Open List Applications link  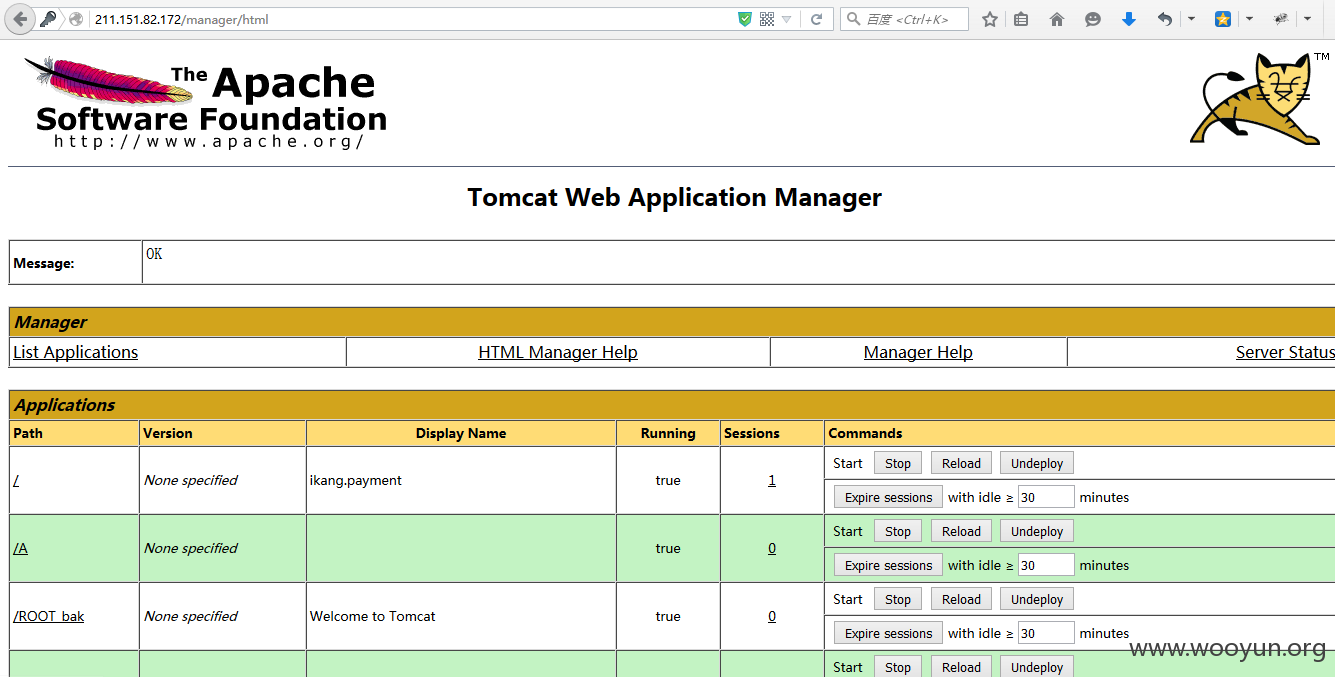(x=75, y=352)
